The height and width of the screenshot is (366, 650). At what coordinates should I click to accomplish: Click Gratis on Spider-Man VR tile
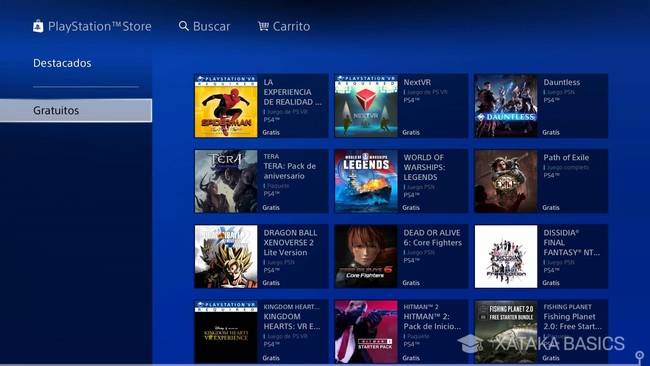(271, 133)
